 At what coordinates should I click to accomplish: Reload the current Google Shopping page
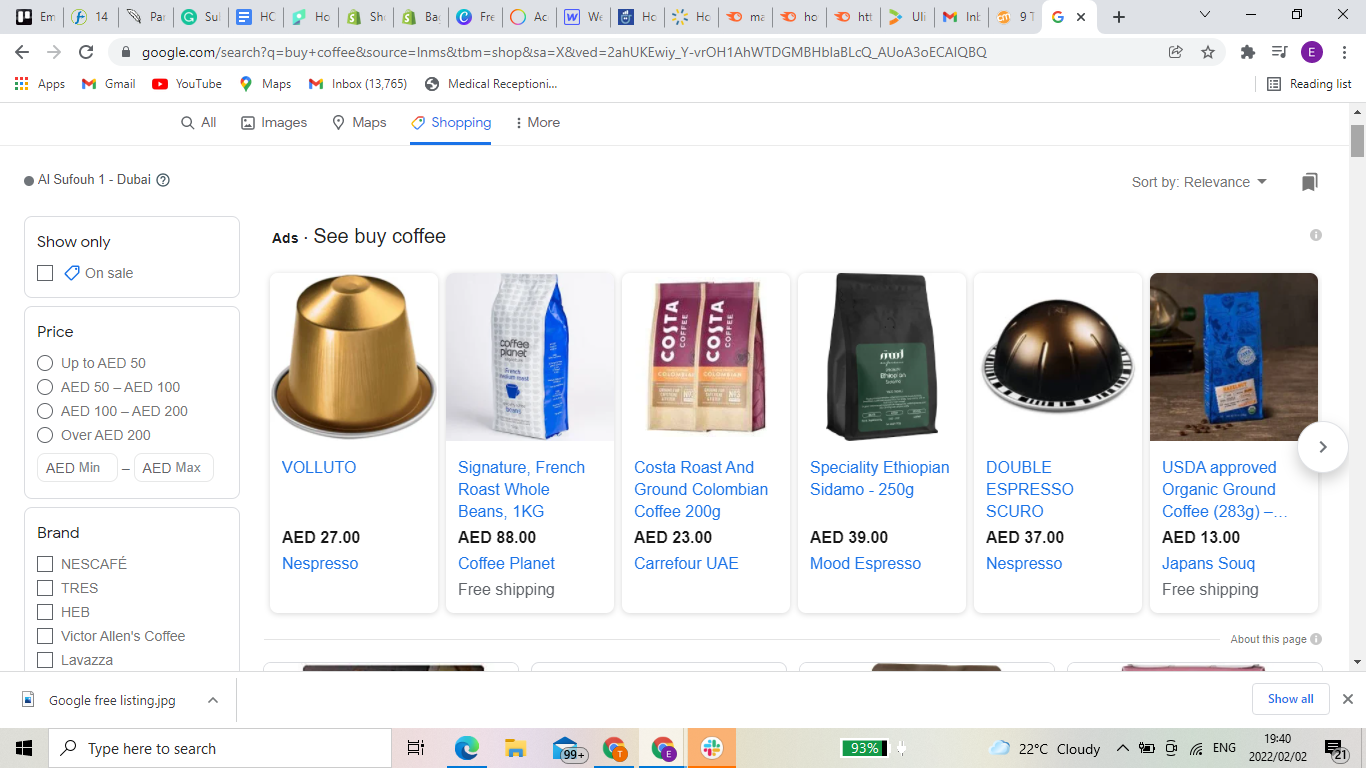(86, 52)
